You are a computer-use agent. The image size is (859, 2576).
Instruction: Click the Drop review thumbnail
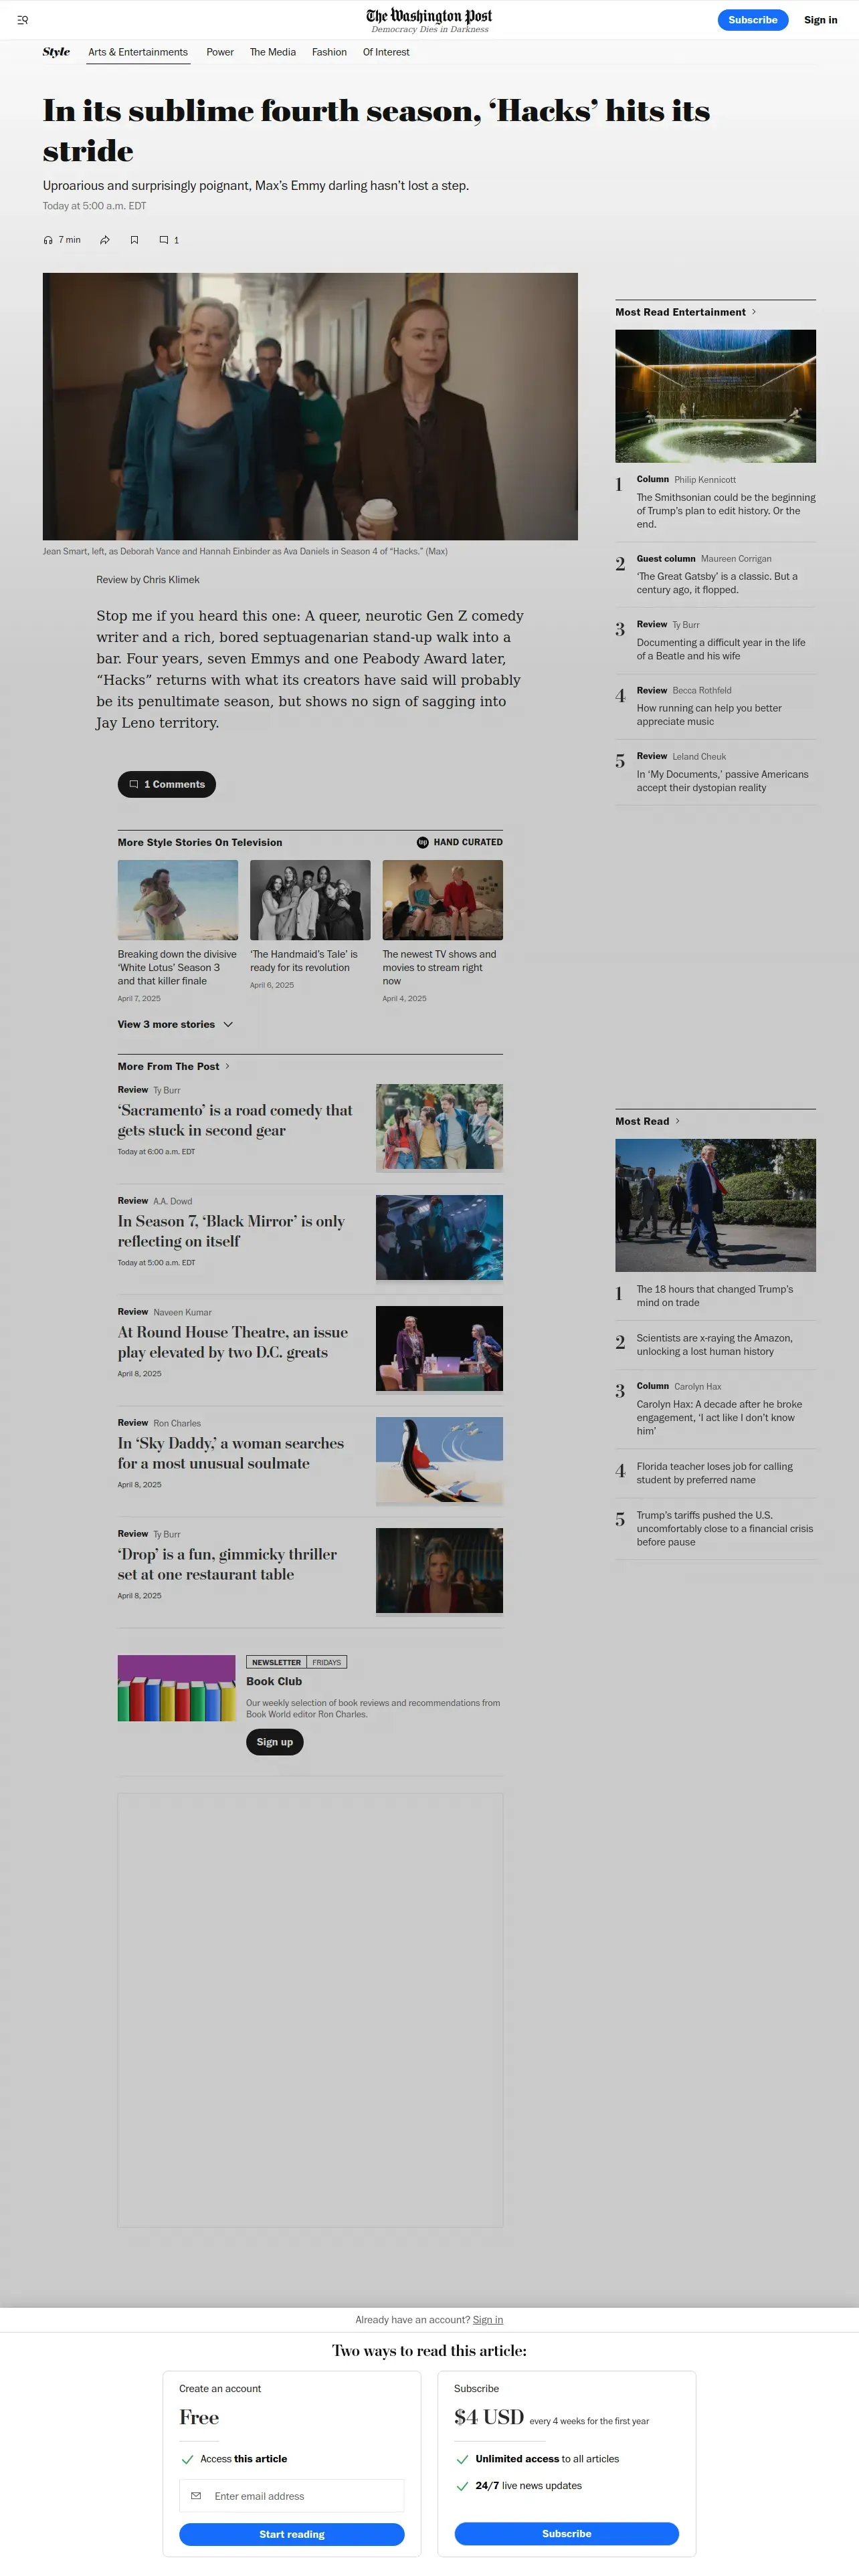(x=439, y=1570)
